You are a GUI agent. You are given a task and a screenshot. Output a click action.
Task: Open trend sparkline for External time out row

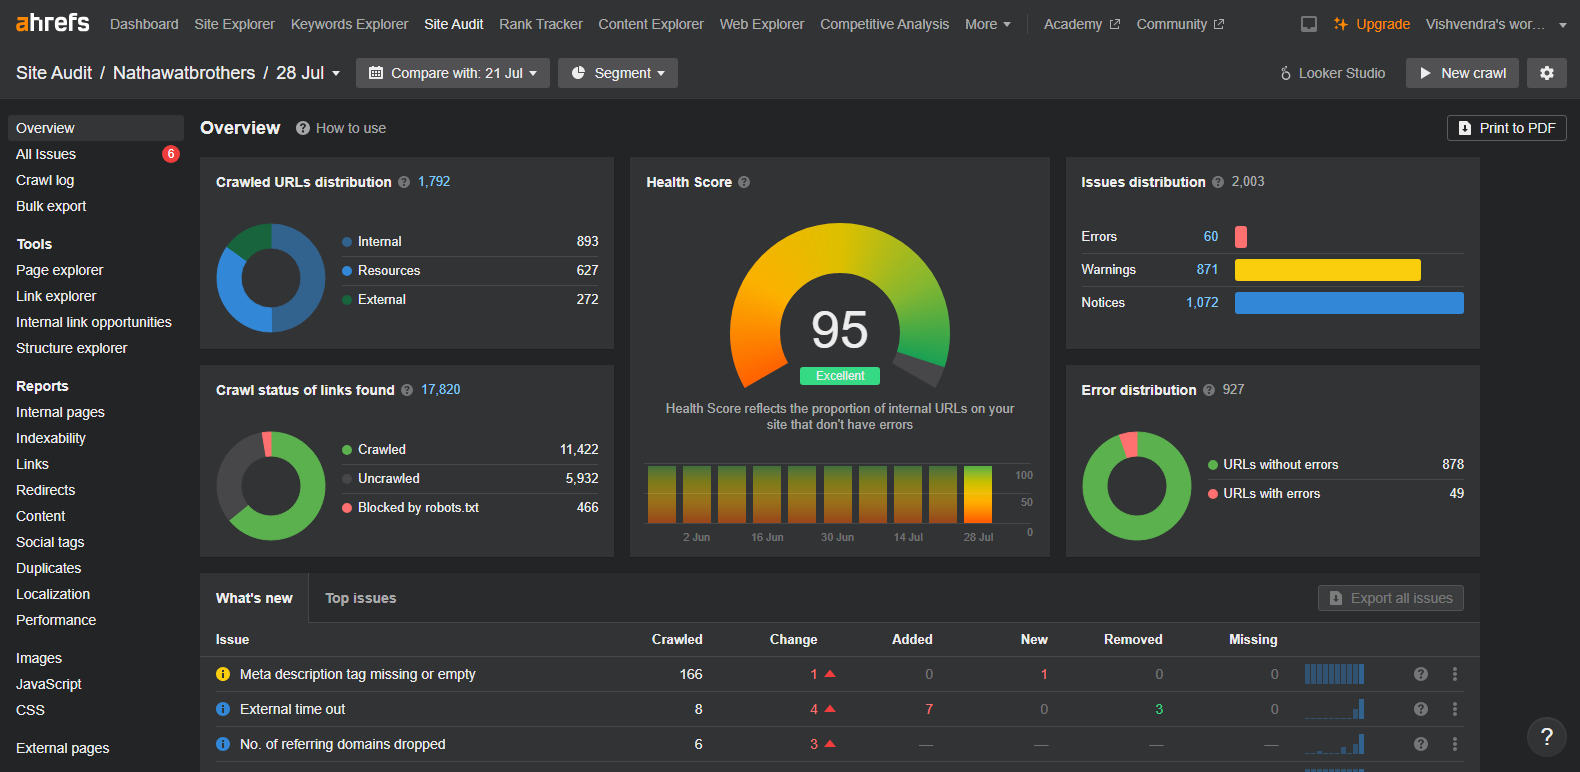click(x=1334, y=709)
